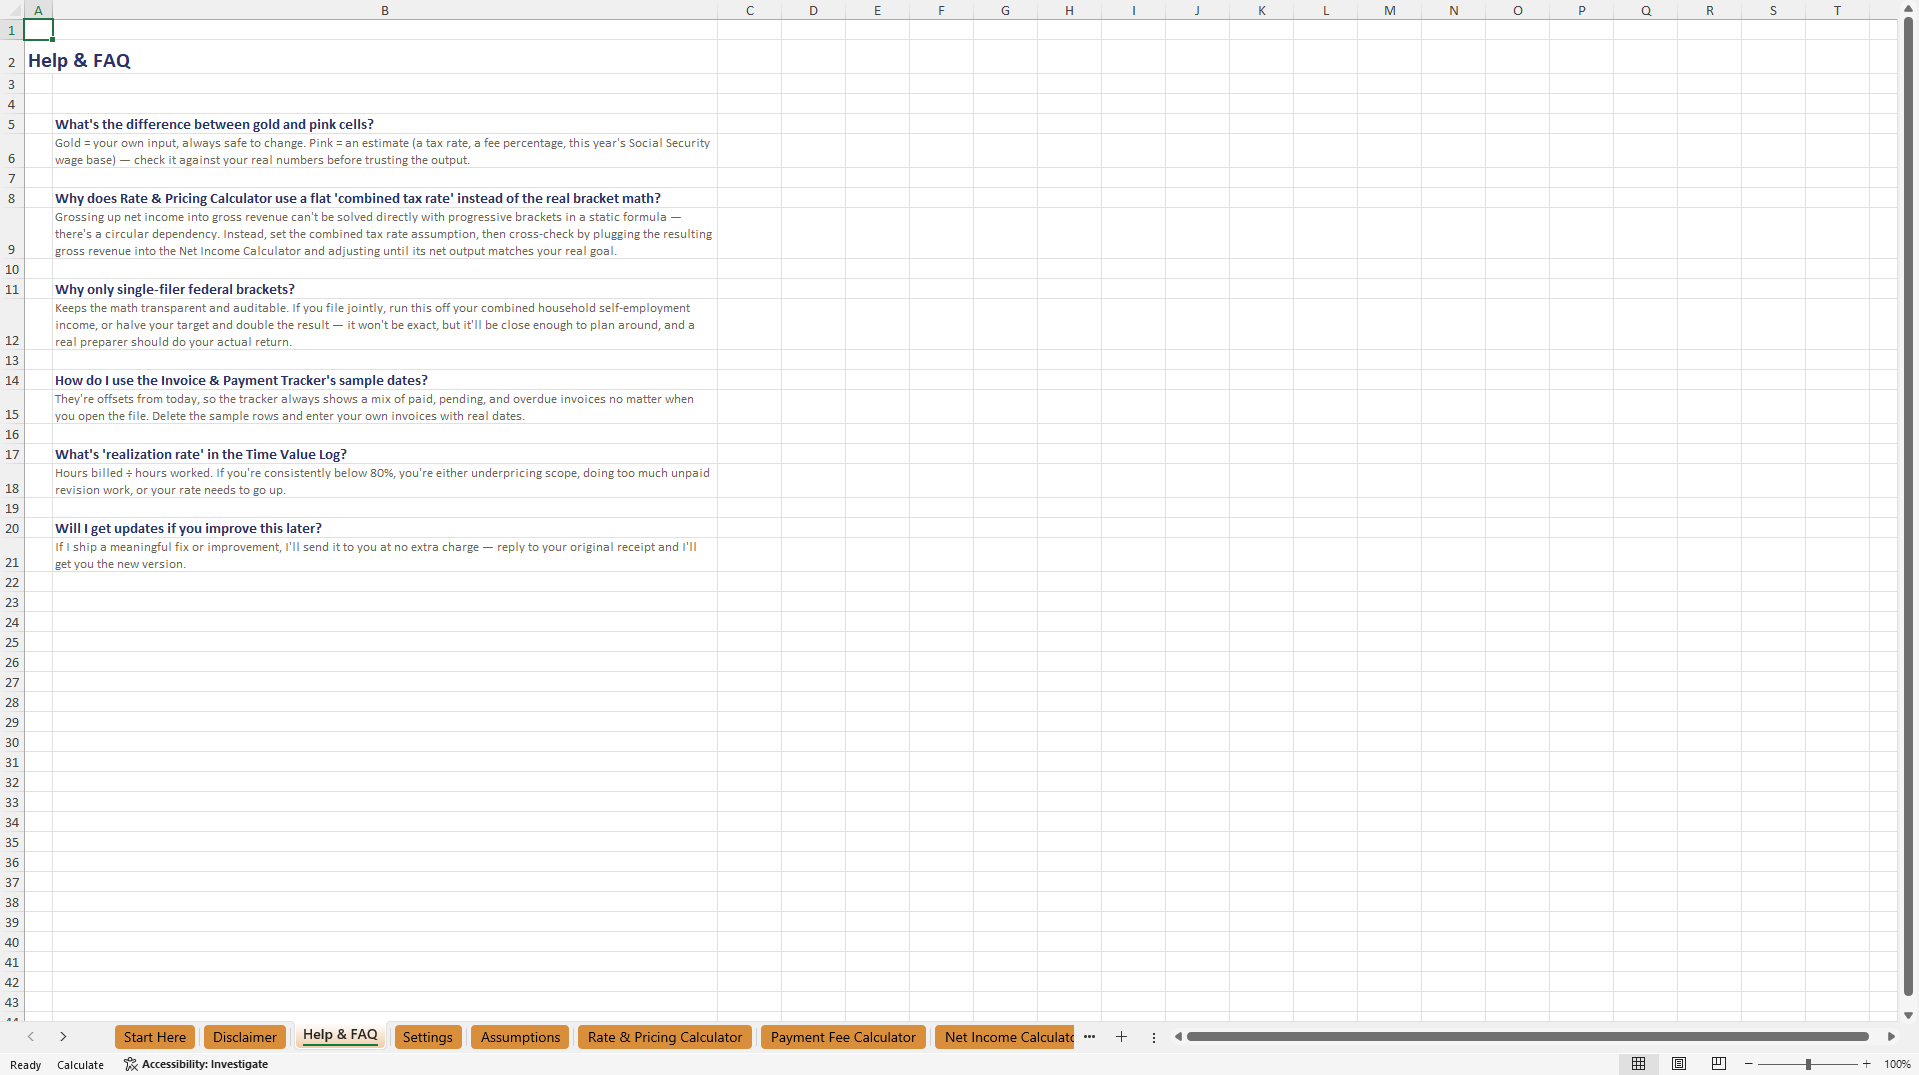Open the Assumptions sheet tab
The height and width of the screenshot is (1075, 1919).
click(520, 1037)
